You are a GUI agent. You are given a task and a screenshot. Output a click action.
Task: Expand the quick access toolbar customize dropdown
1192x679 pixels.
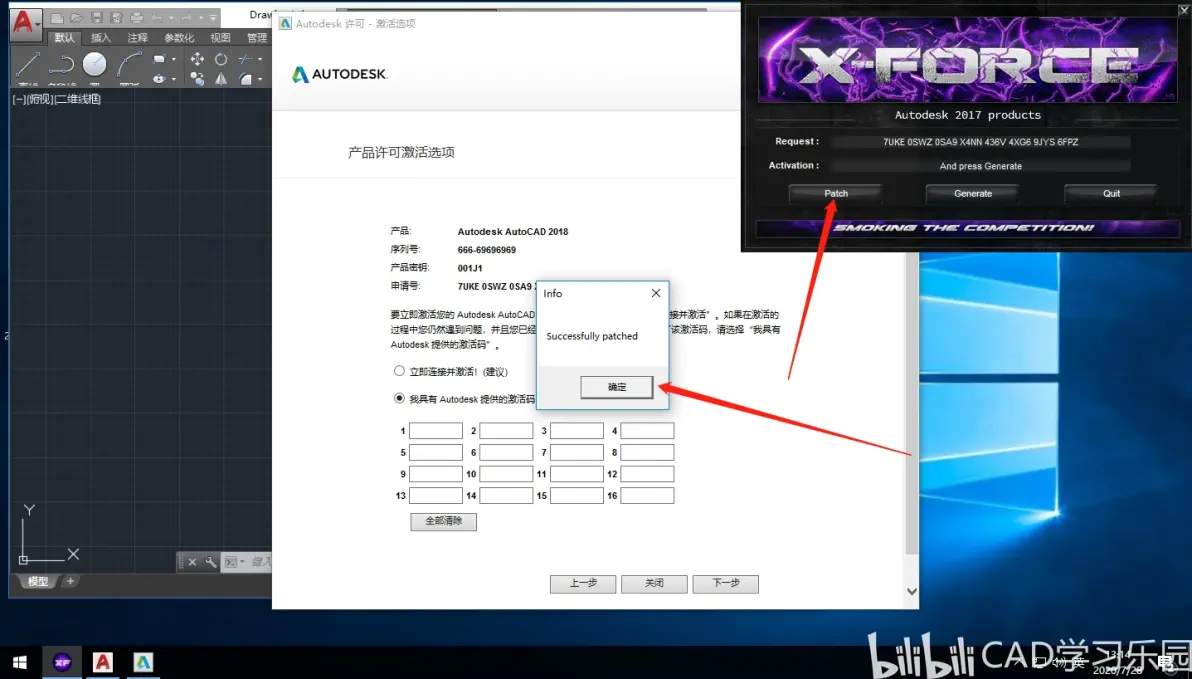214,18
